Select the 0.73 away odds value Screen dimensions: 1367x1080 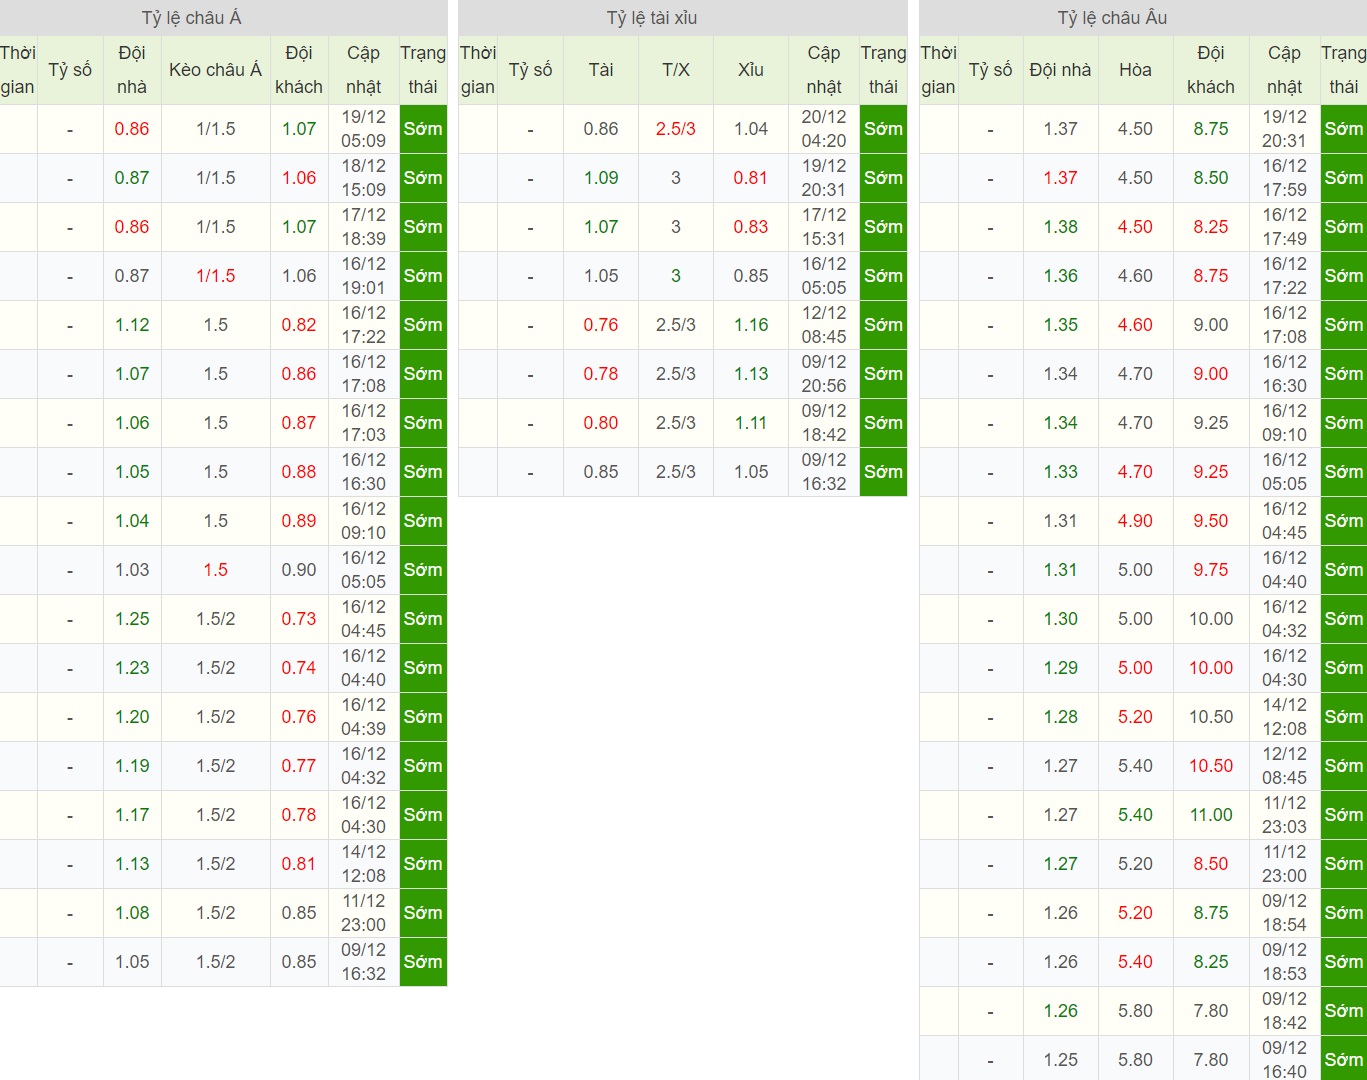pos(299,619)
